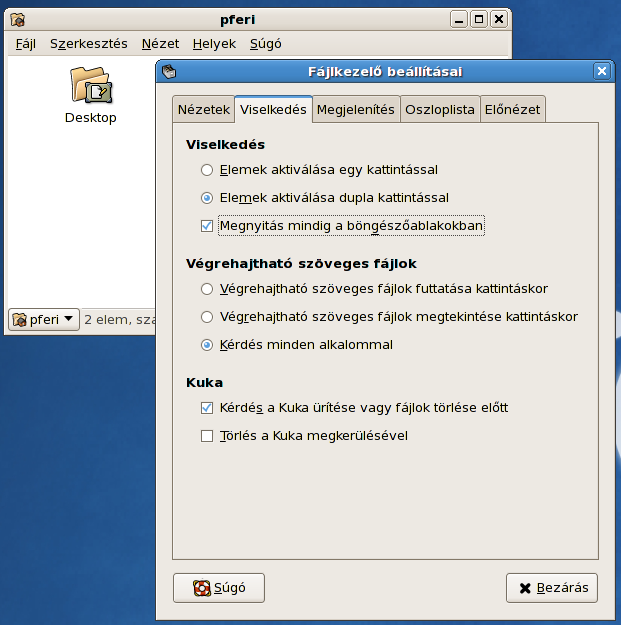
Task: Click the Fájlkezelő beállításai dialog title icon
Action: [x=169, y=71]
